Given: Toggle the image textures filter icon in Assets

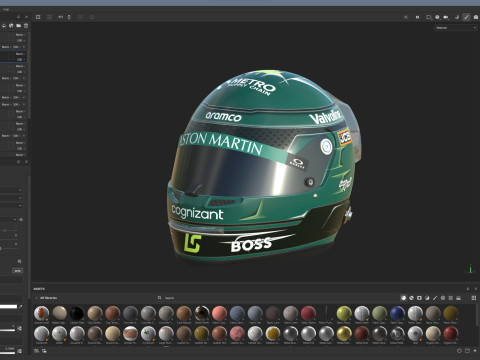Looking at the screenshot, I should click(x=459, y=298).
